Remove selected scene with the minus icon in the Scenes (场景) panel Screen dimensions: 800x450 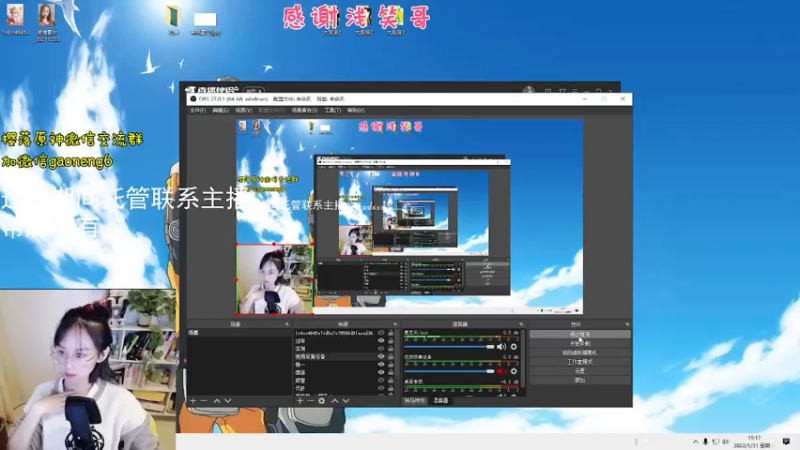[204, 401]
